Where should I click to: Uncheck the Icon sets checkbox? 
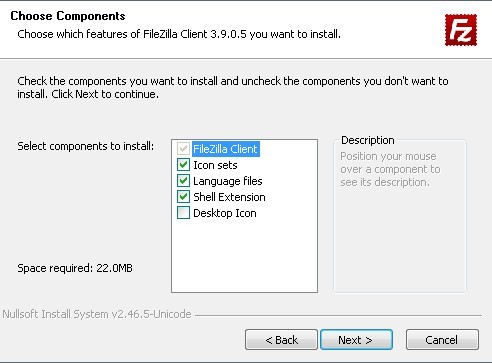click(183, 165)
